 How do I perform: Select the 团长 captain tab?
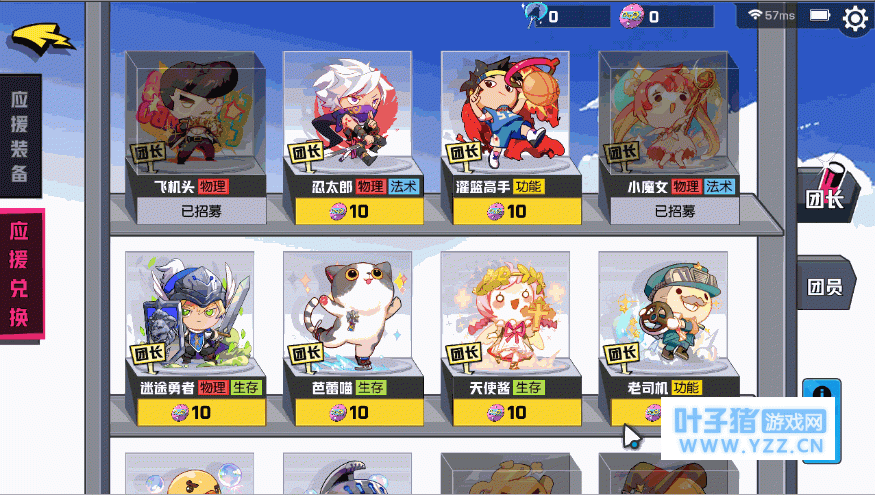[x=826, y=193]
